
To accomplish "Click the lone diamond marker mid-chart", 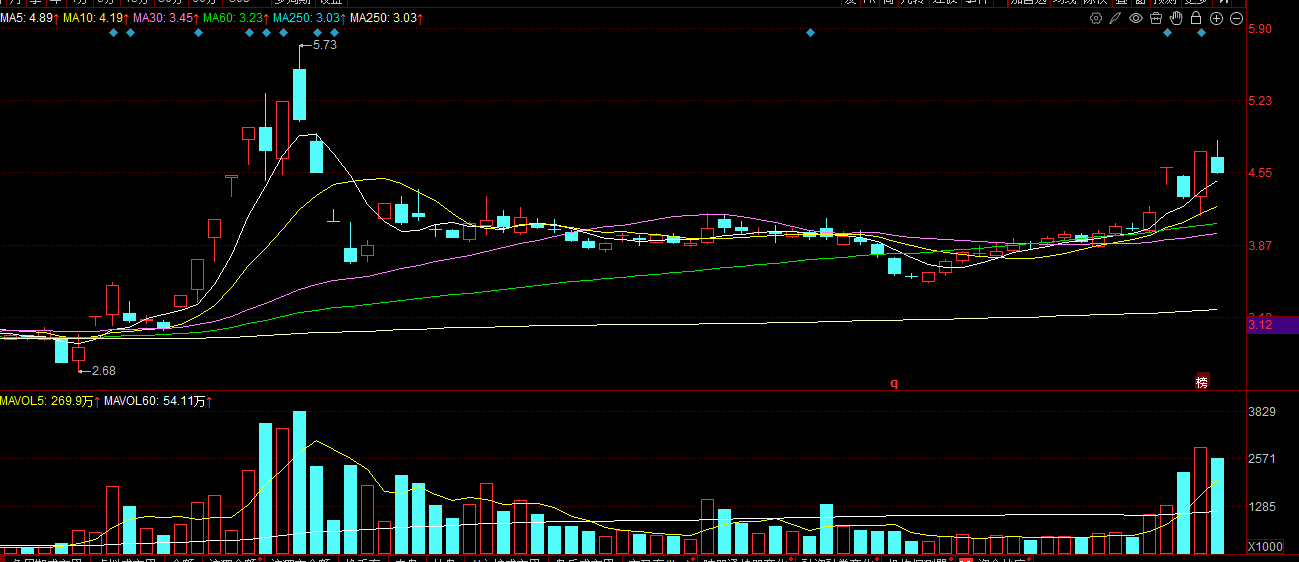I will point(810,33).
